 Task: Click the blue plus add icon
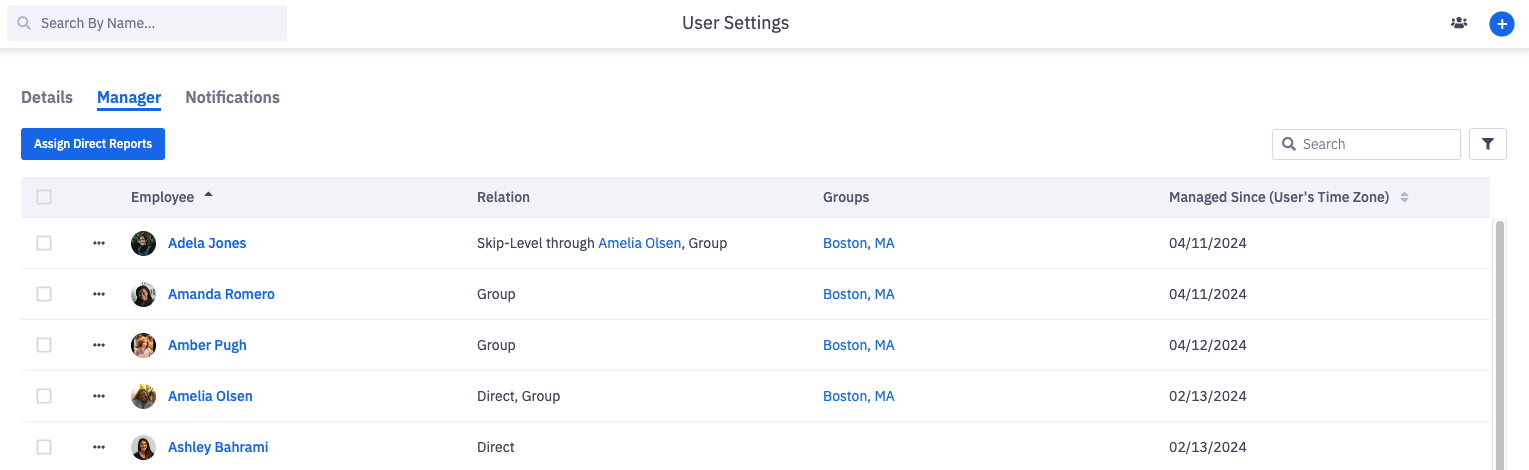[x=1501, y=24]
